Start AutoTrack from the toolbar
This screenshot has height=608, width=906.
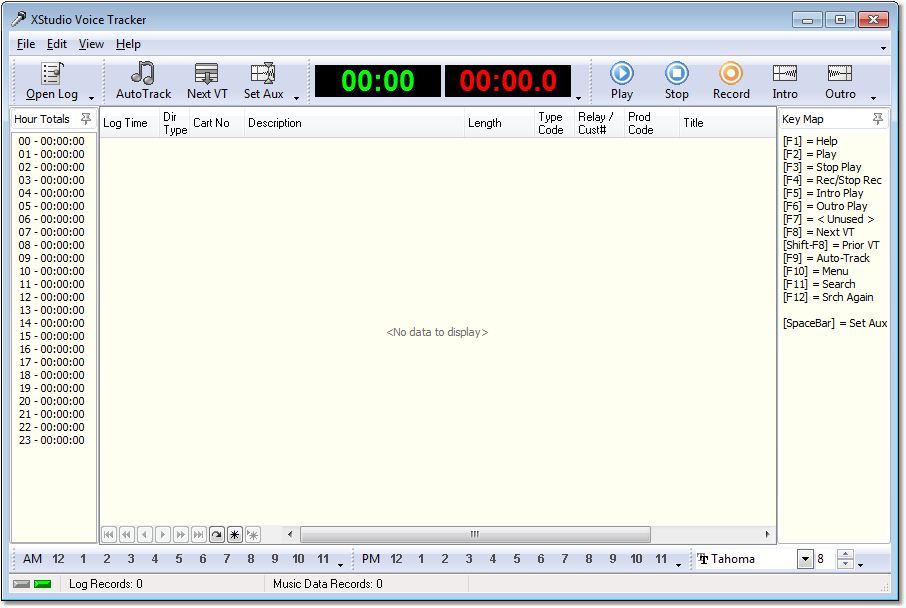tap(143, 81)
